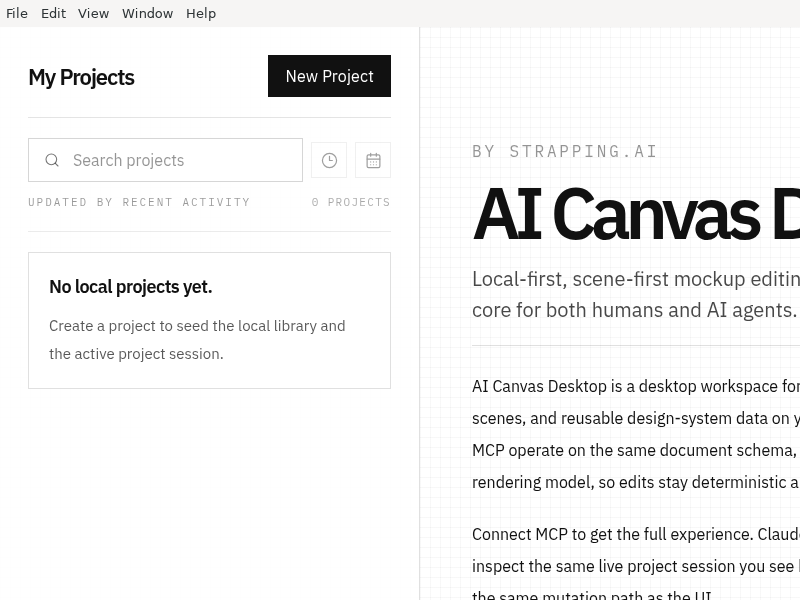Screen dimensions: 800x600
Task: Focus the Search projects field
Action: tap(165, 160)
